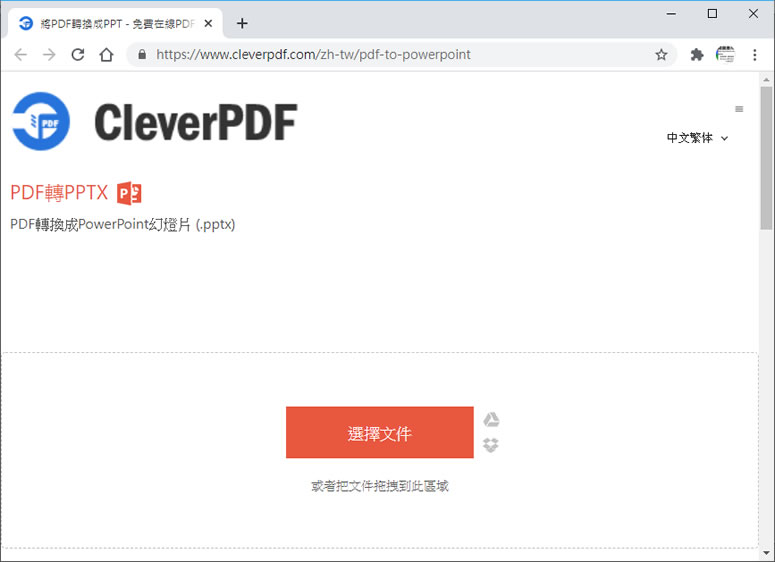This screenshot has width=775, height=562.
Task: Click the PowerPoint icon beside PDF轉PPTX
Action: (129, 193)
